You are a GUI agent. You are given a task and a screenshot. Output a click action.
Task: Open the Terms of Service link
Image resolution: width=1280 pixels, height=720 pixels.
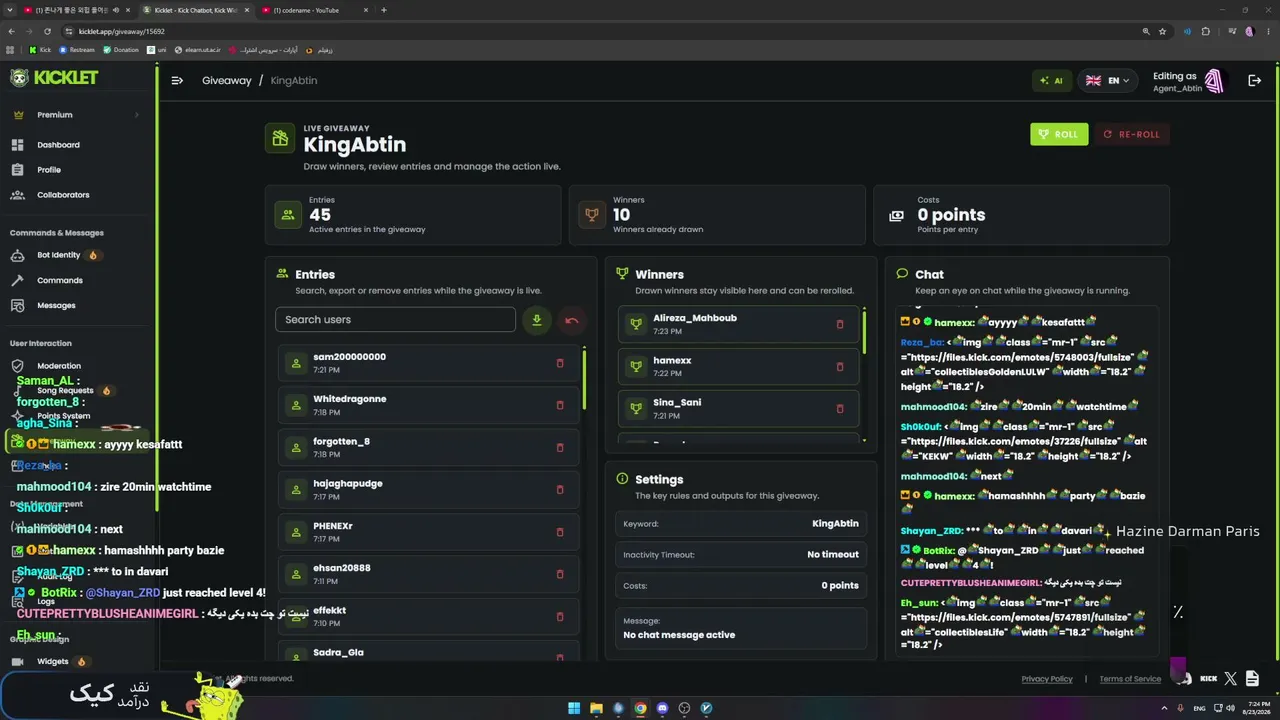[1130, 679]
